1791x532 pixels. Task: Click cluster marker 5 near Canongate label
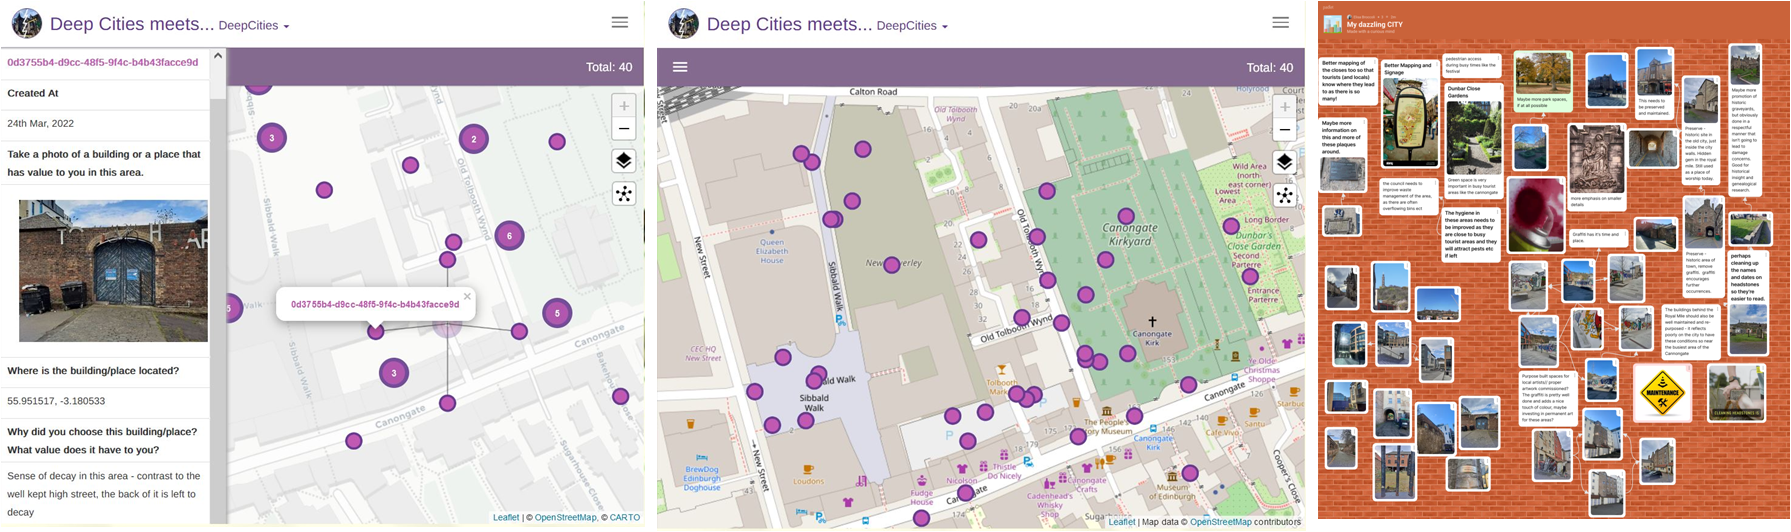(x=557, y=314)
